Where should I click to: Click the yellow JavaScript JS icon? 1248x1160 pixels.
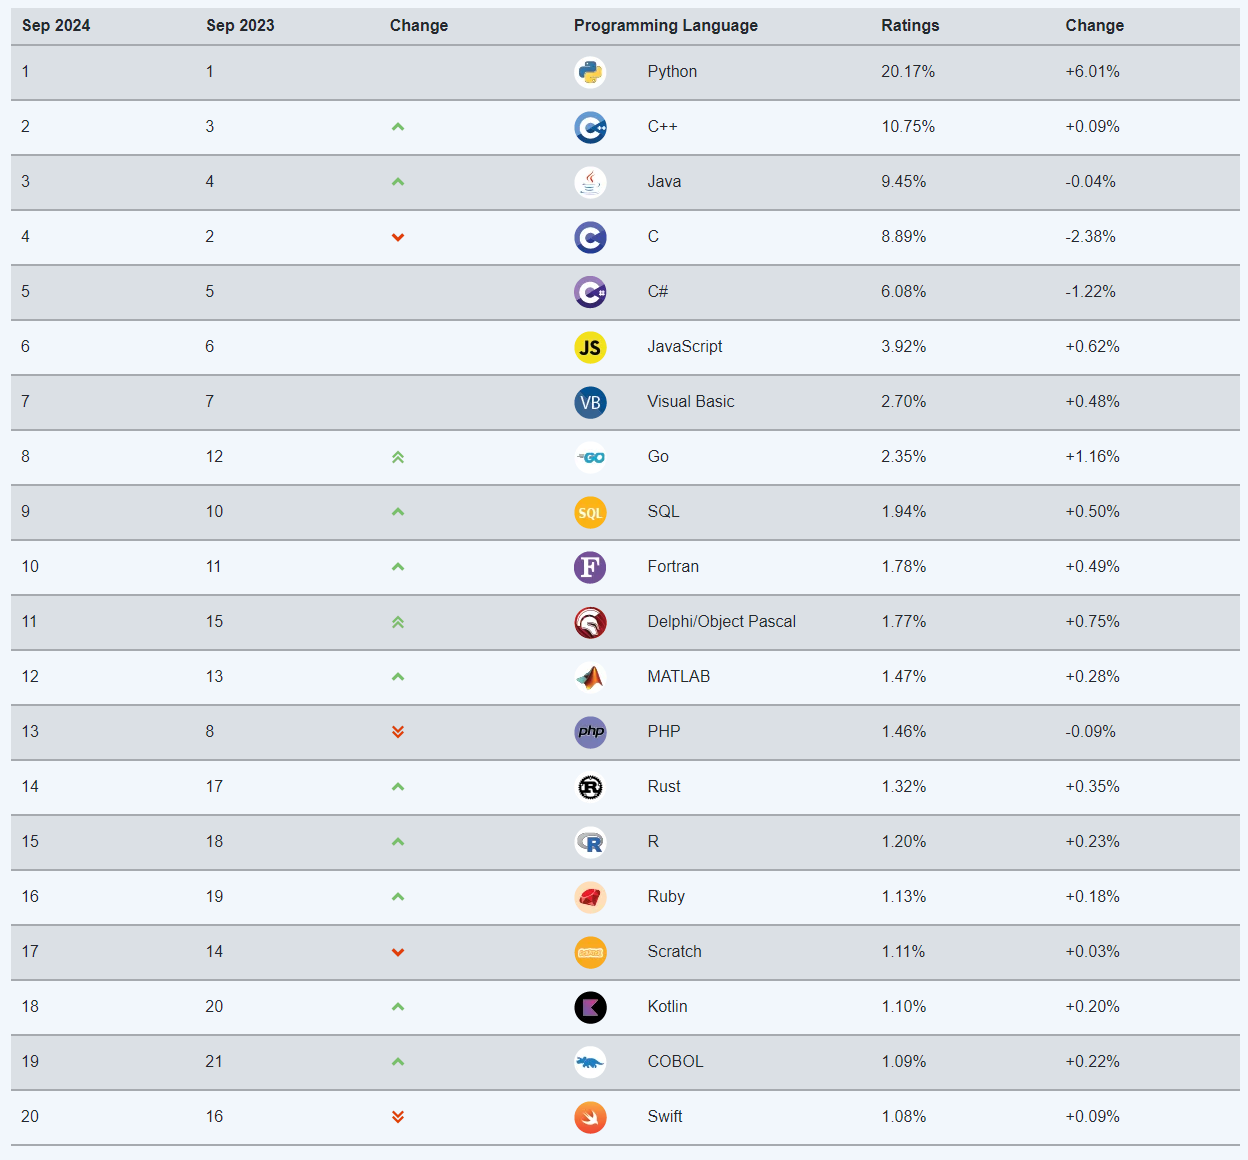tap(590, 347)
